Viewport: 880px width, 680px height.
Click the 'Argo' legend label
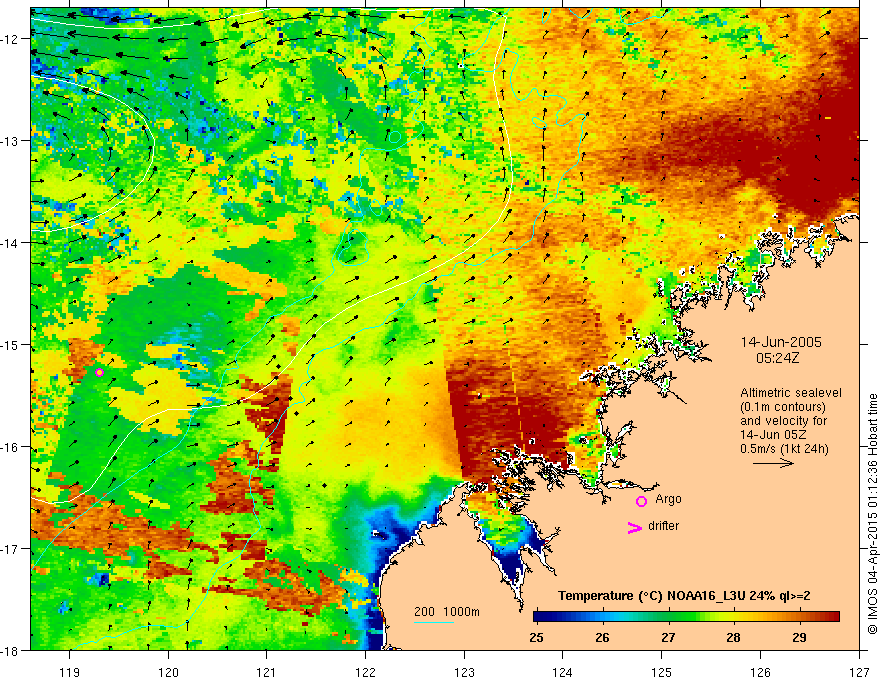pyautogui.click(x=668, y=499)
